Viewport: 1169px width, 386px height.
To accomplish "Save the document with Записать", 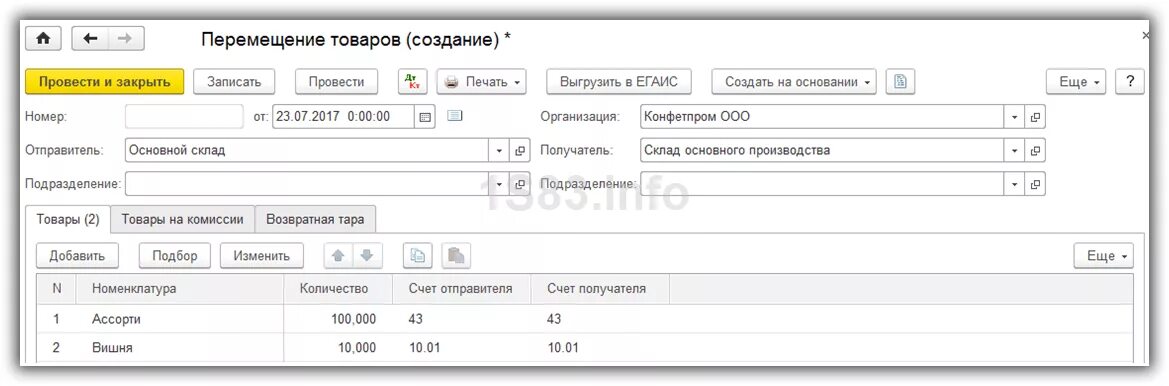I will pyautogui.click(x=234, y=82).
